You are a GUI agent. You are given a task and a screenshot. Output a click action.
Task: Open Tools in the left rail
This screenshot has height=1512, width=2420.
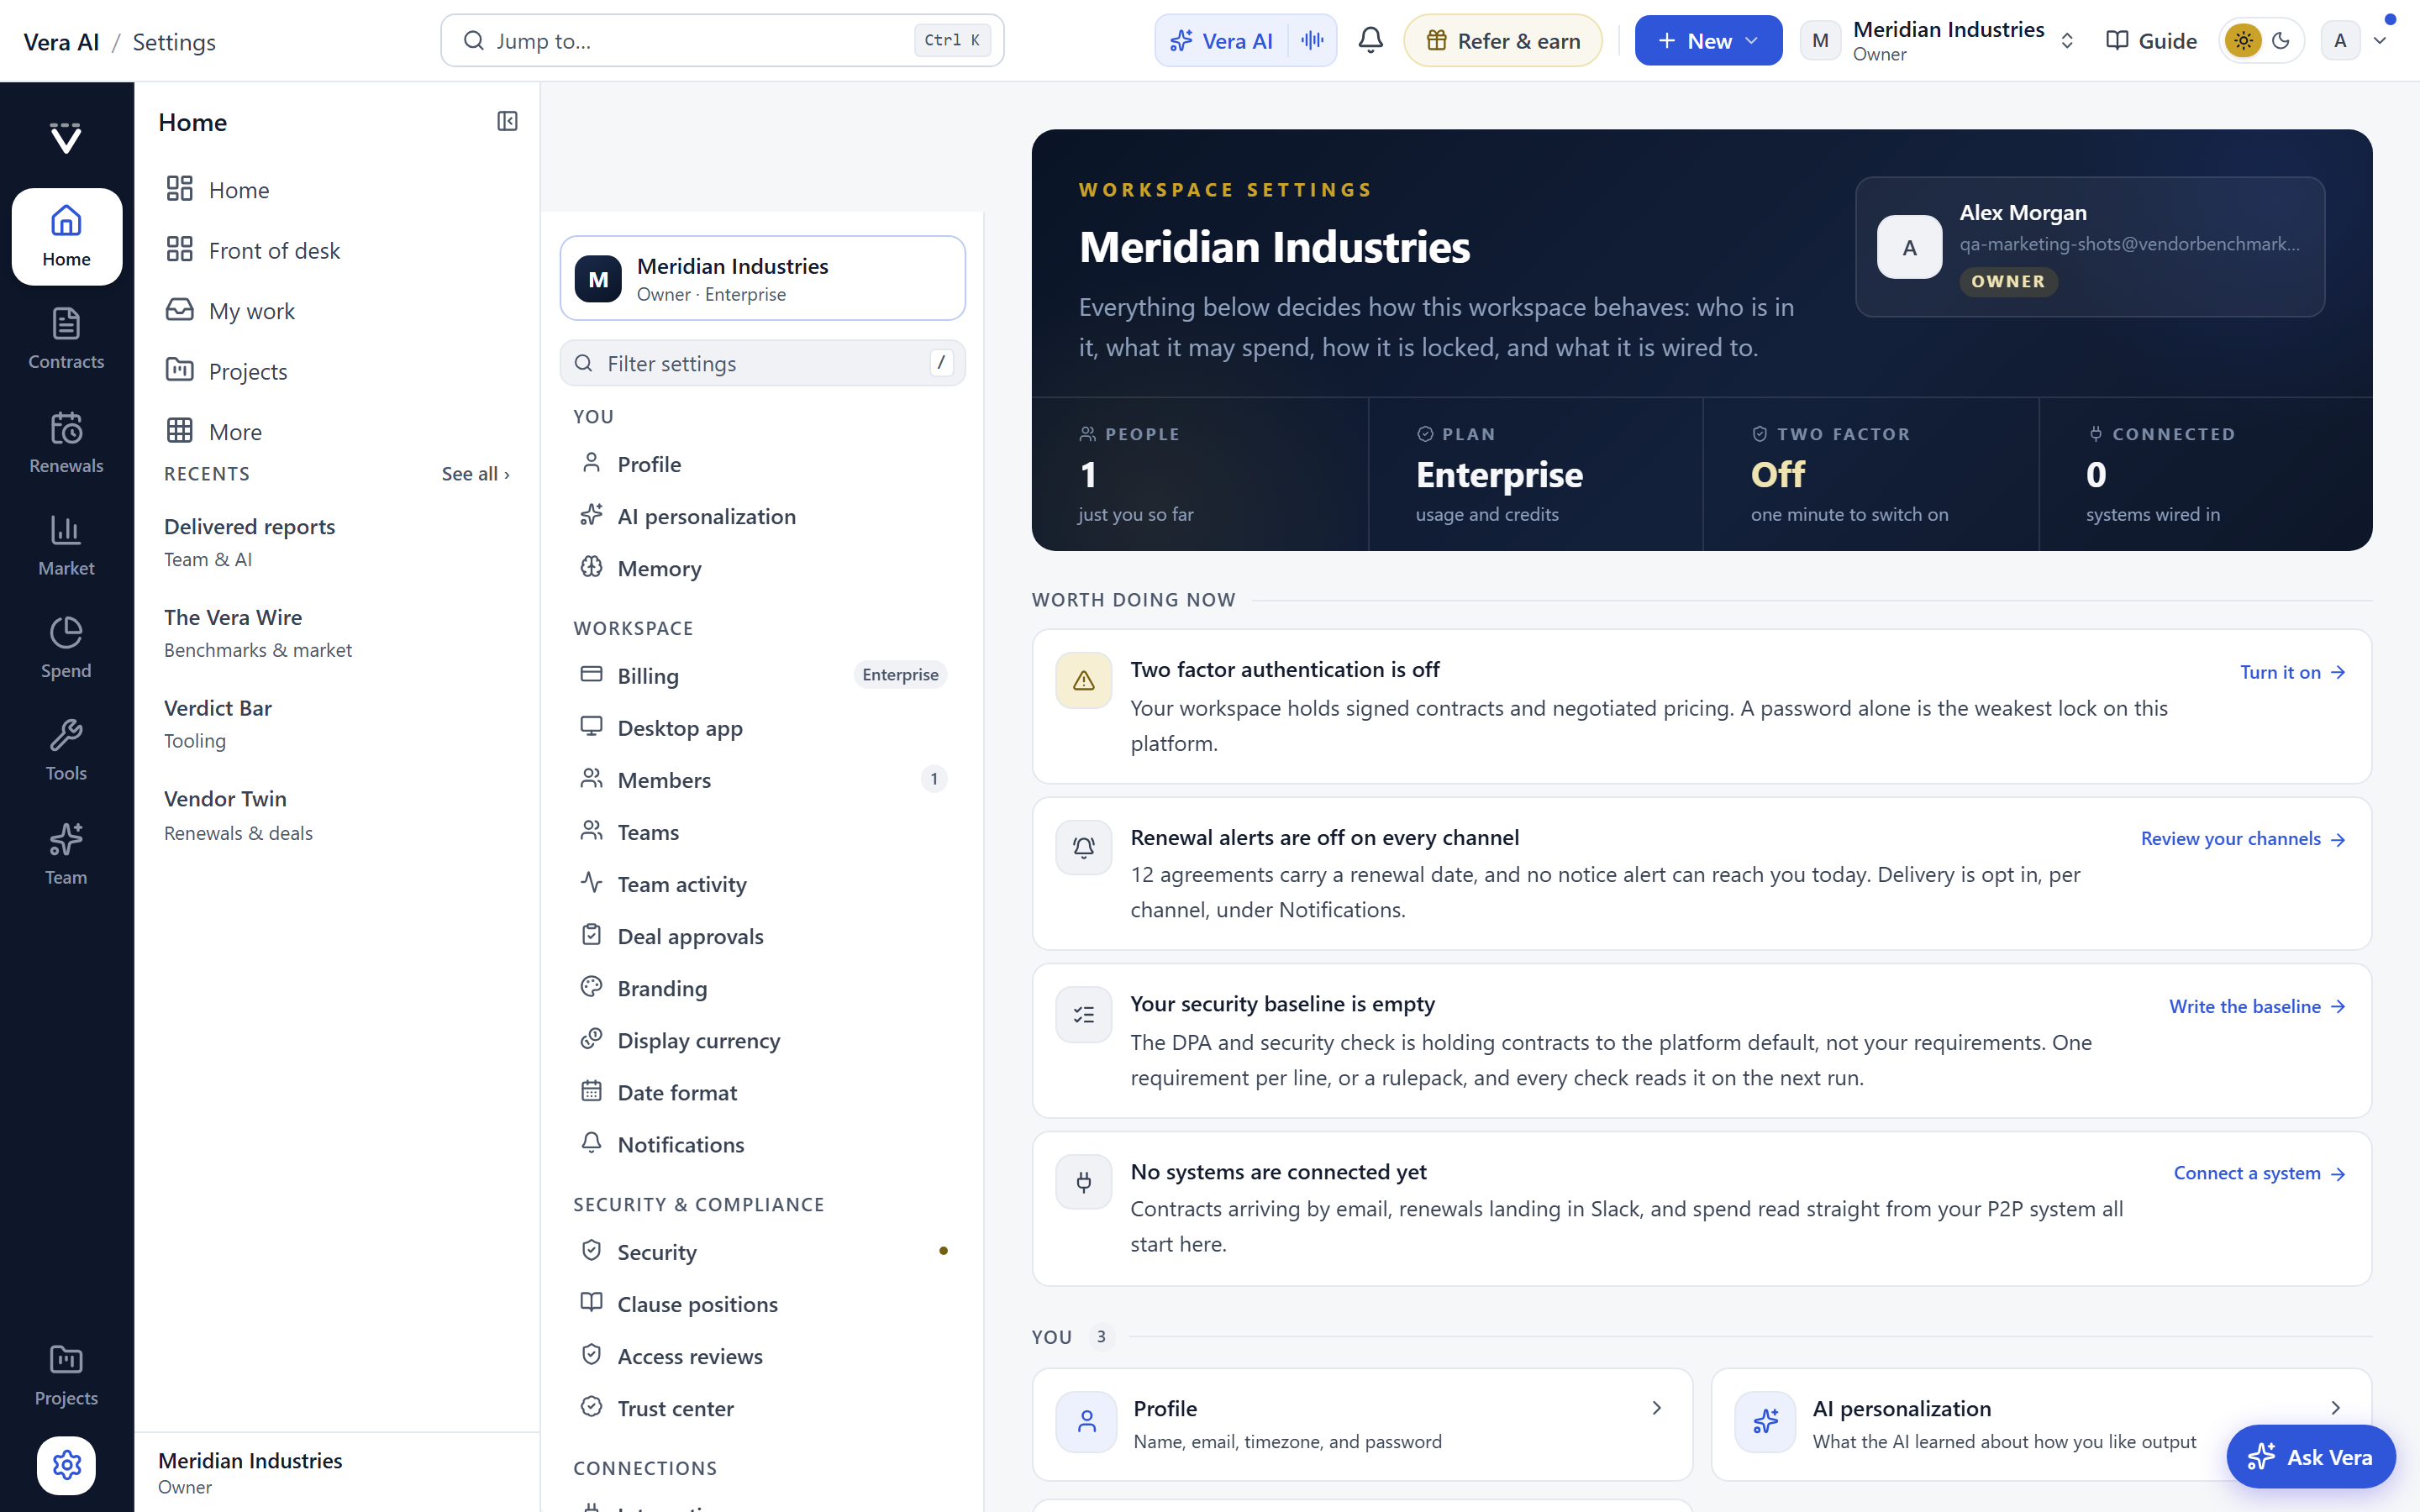(66, 752)
